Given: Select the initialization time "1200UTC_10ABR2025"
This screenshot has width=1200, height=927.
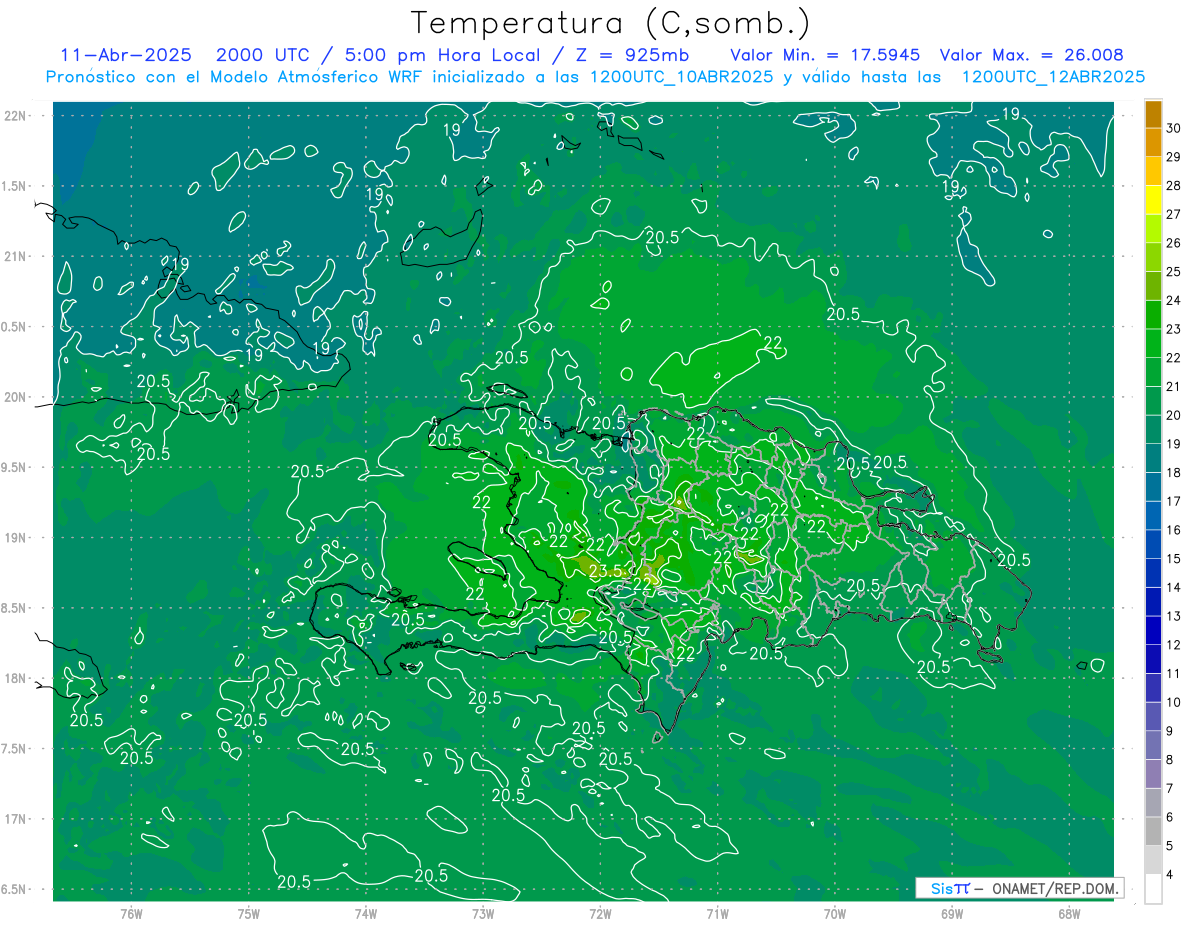Looking at the screenshot, I should pyautogui.click(x=680, y=77).
